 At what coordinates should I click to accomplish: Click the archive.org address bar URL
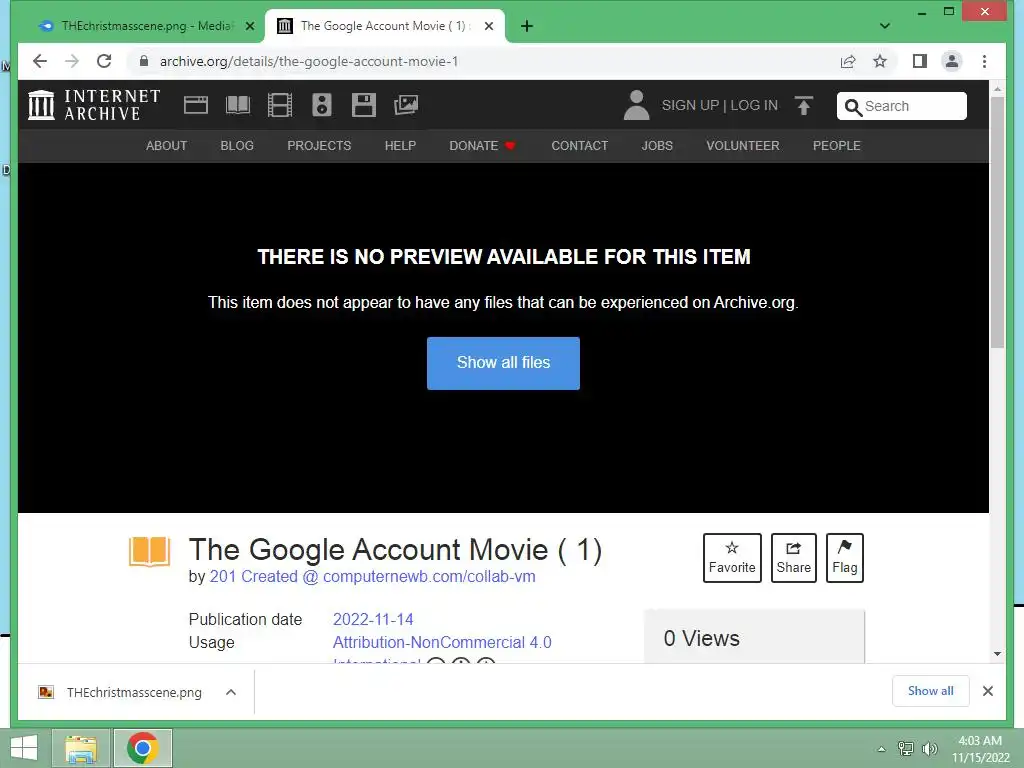tap(309, 61)
